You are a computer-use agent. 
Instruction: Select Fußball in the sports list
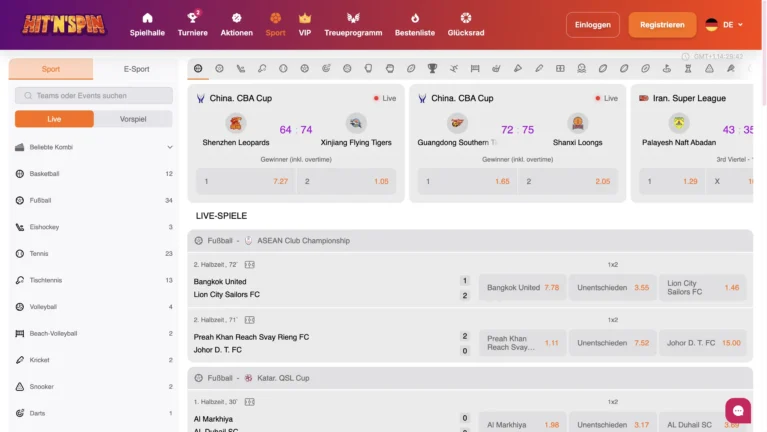94,201
